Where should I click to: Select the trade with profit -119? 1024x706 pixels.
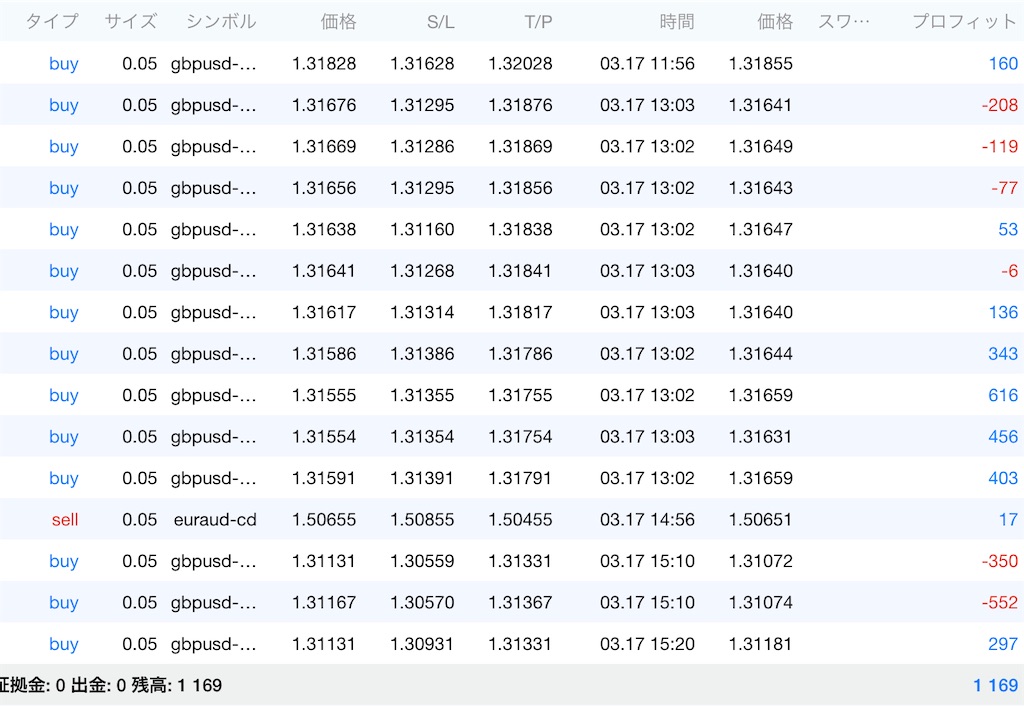(512, 146)
